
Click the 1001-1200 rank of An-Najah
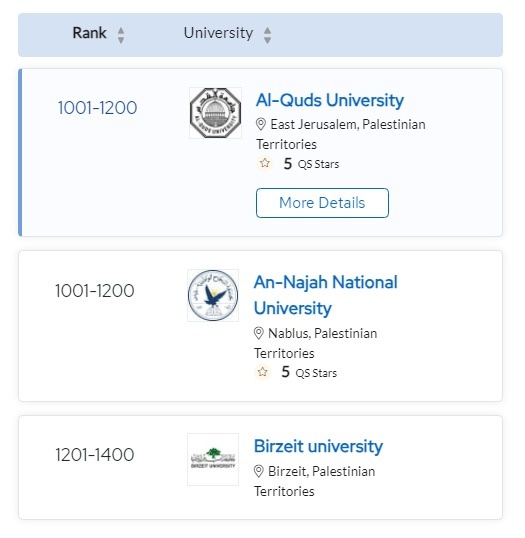95,291
